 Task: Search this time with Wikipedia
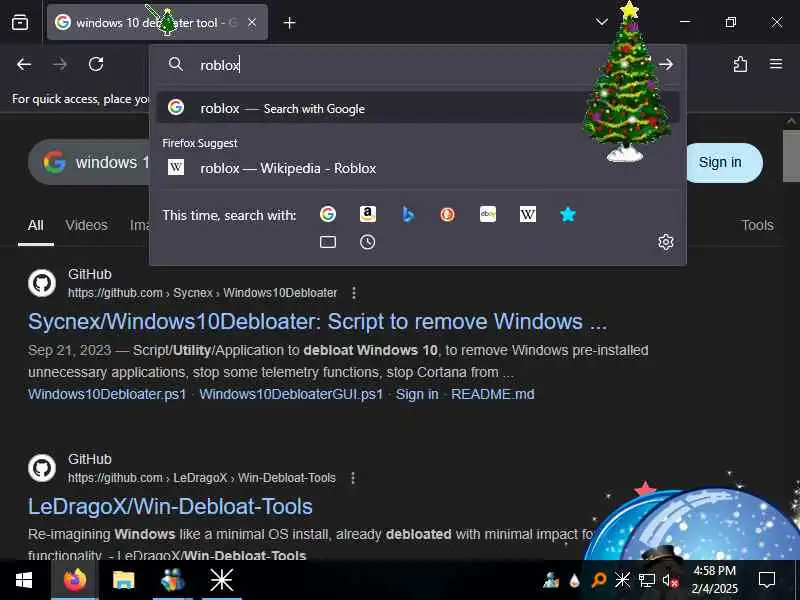pyautogui.click(x=528, y=214)
